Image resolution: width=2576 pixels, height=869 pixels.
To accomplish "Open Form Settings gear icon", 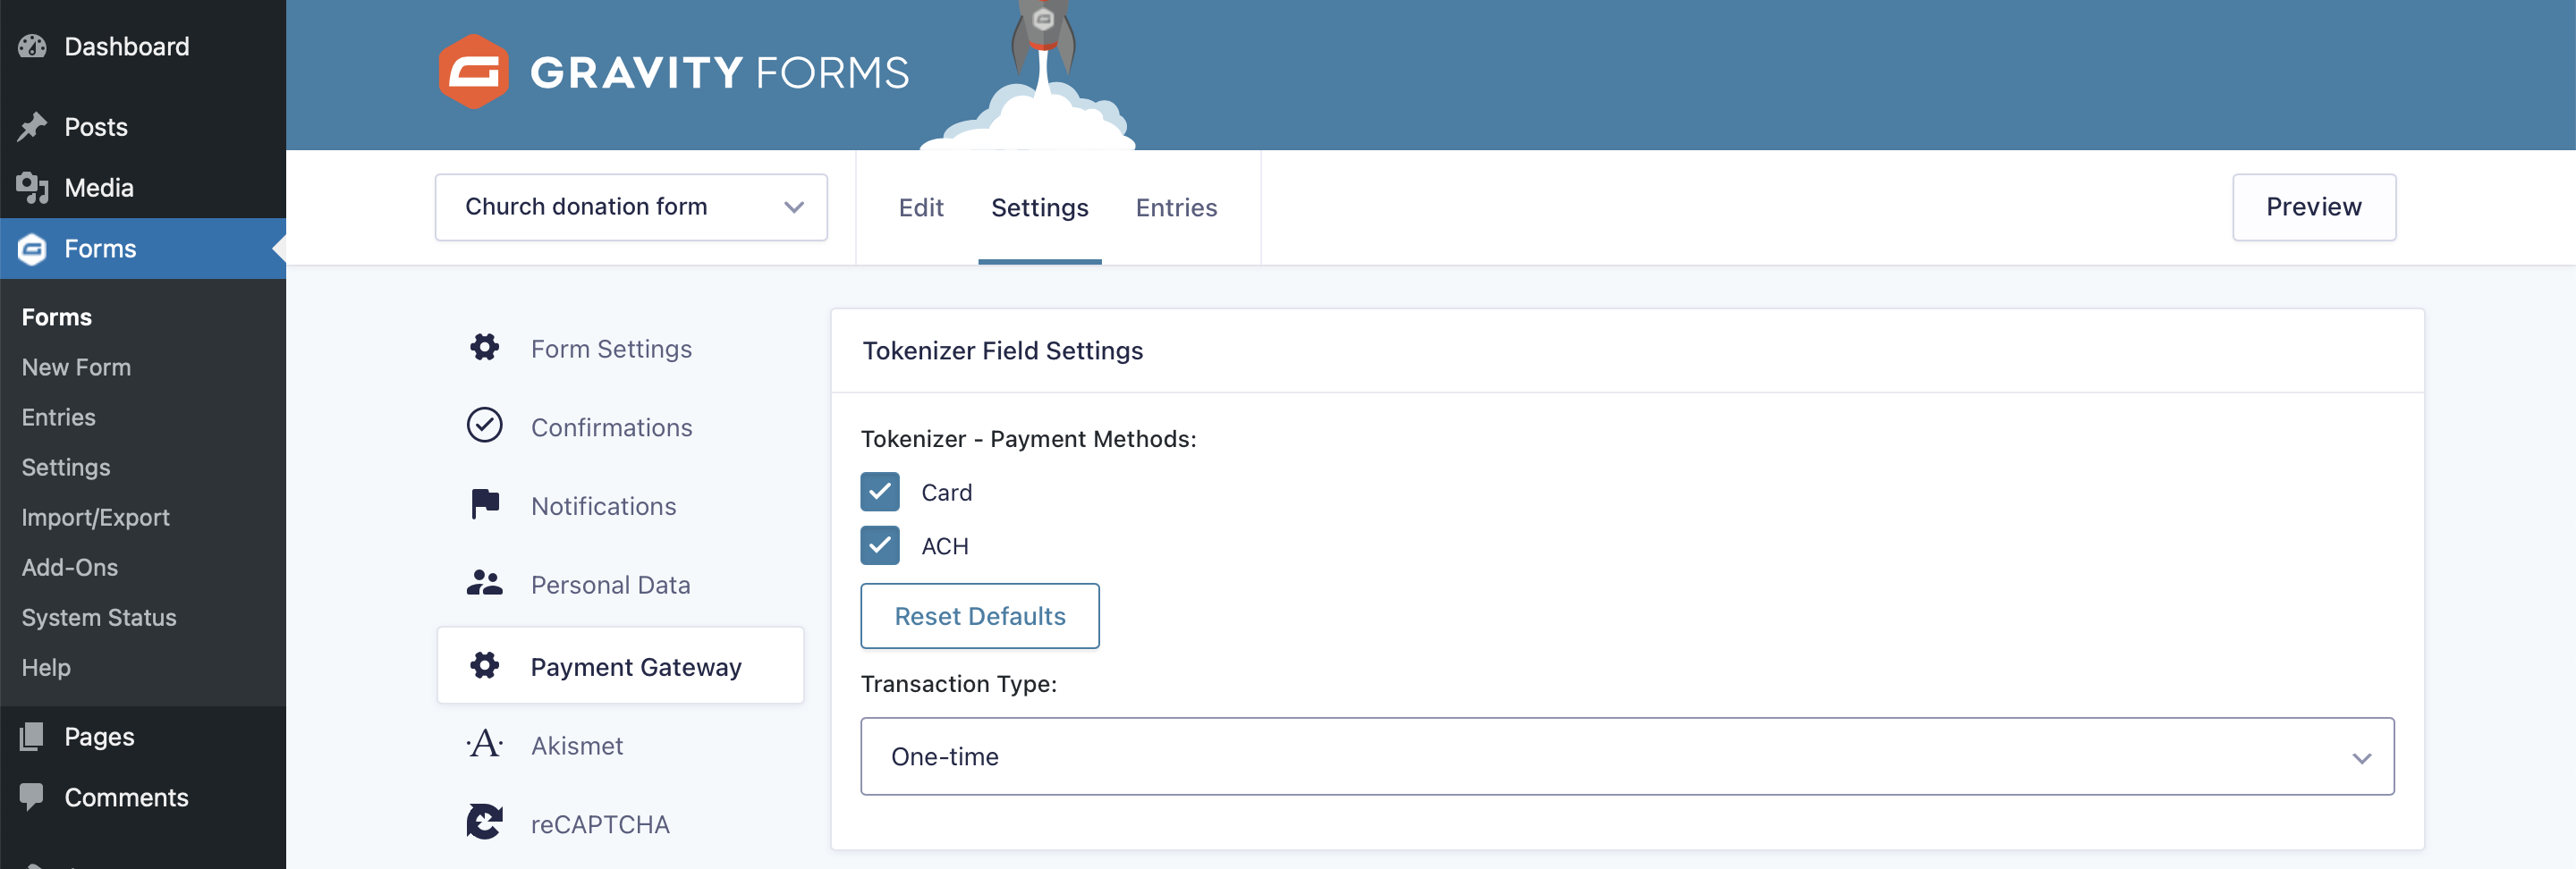I will (485, 348).
